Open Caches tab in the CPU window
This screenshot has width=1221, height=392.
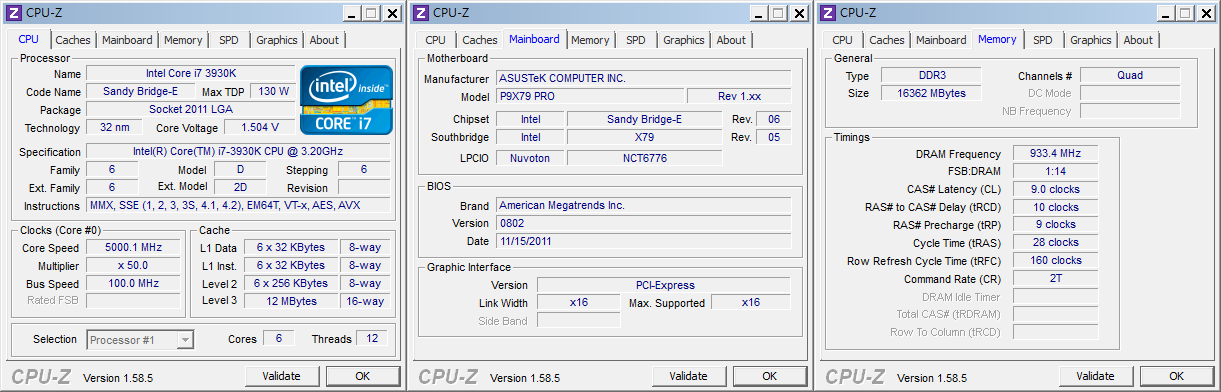73,40
